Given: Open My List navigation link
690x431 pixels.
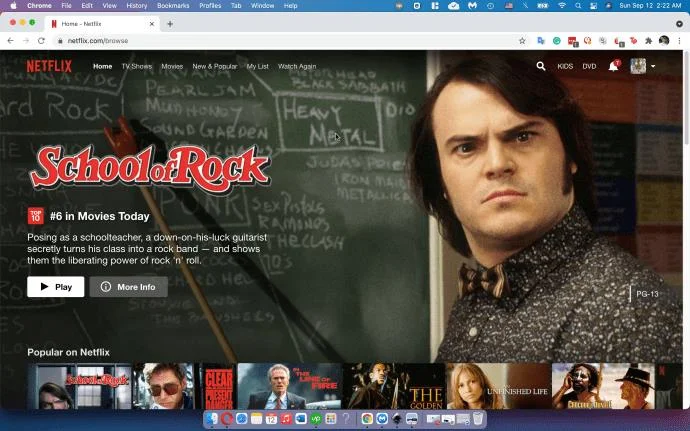Looking at the screenshot, I should 257,66.
